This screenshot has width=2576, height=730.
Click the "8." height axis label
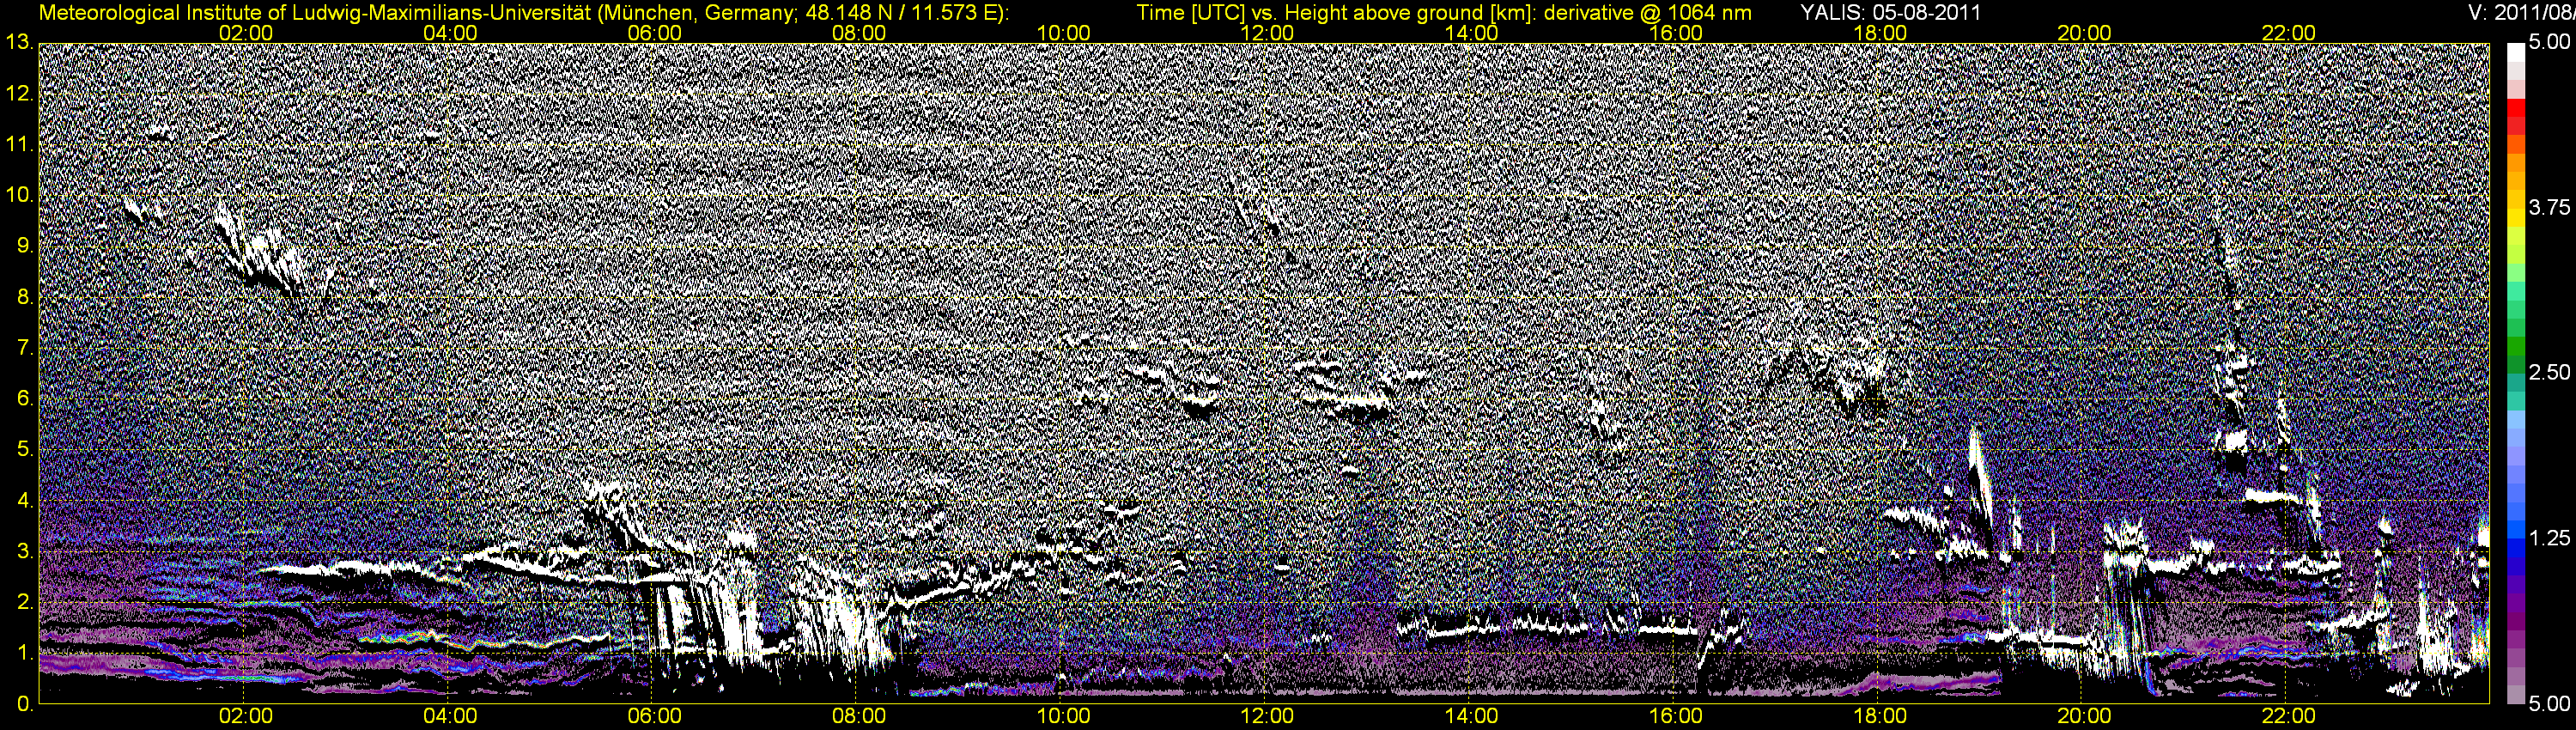tap(25, 297)
